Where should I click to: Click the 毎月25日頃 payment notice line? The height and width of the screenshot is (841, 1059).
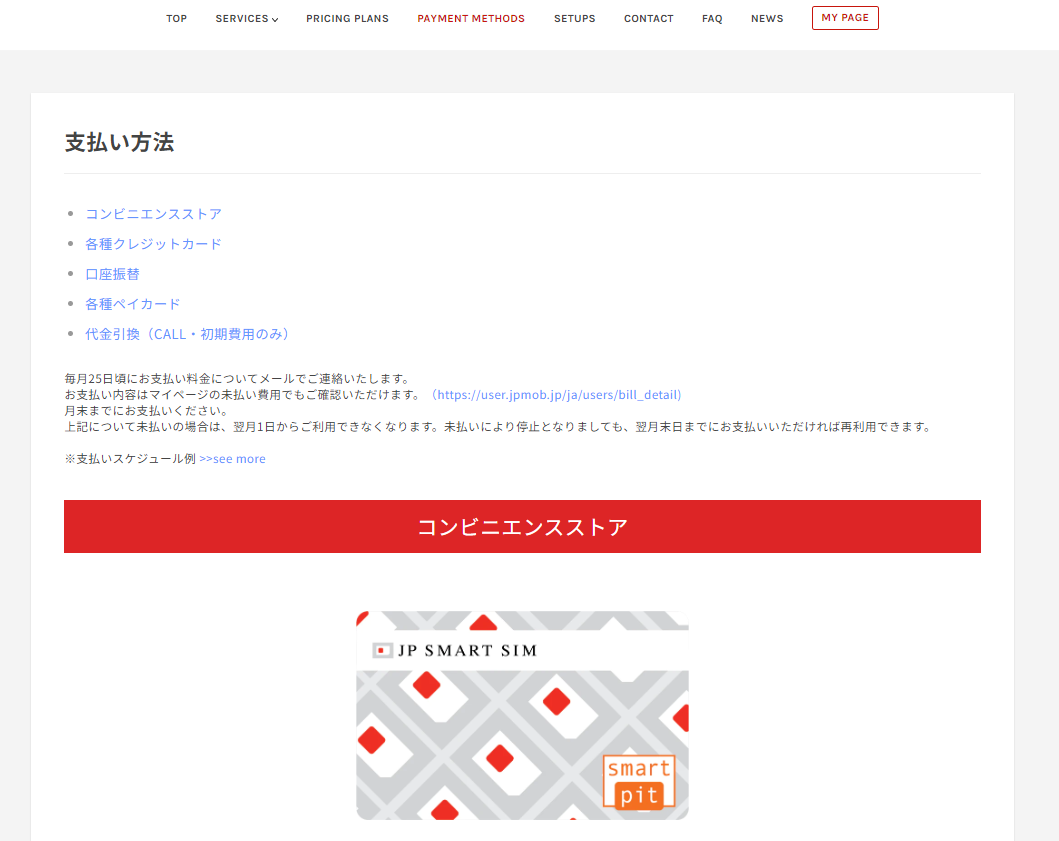[238, 378]
